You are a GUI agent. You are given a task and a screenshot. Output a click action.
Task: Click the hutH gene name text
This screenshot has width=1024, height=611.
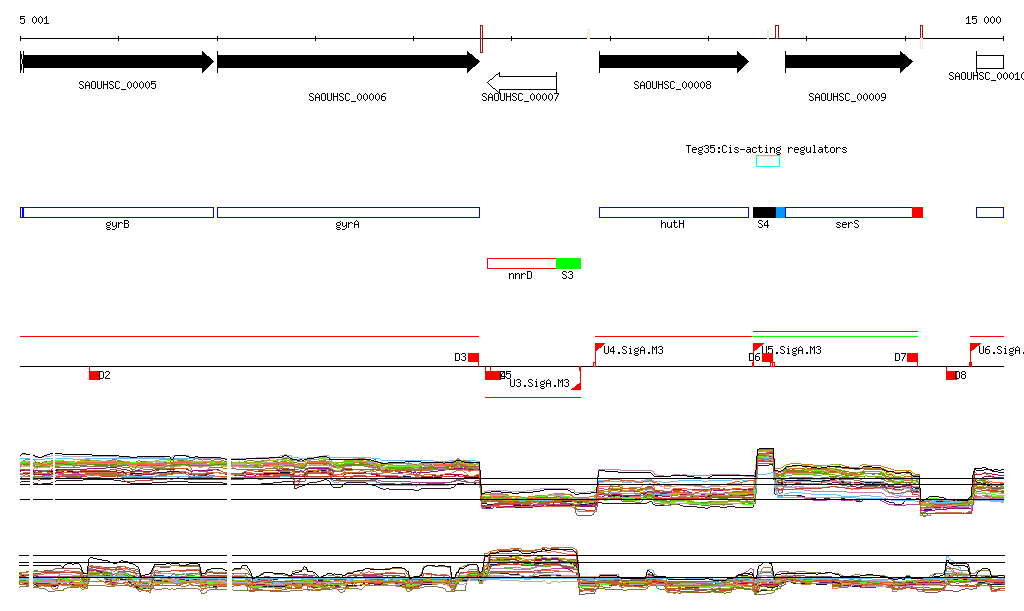(x=672, y=225)
